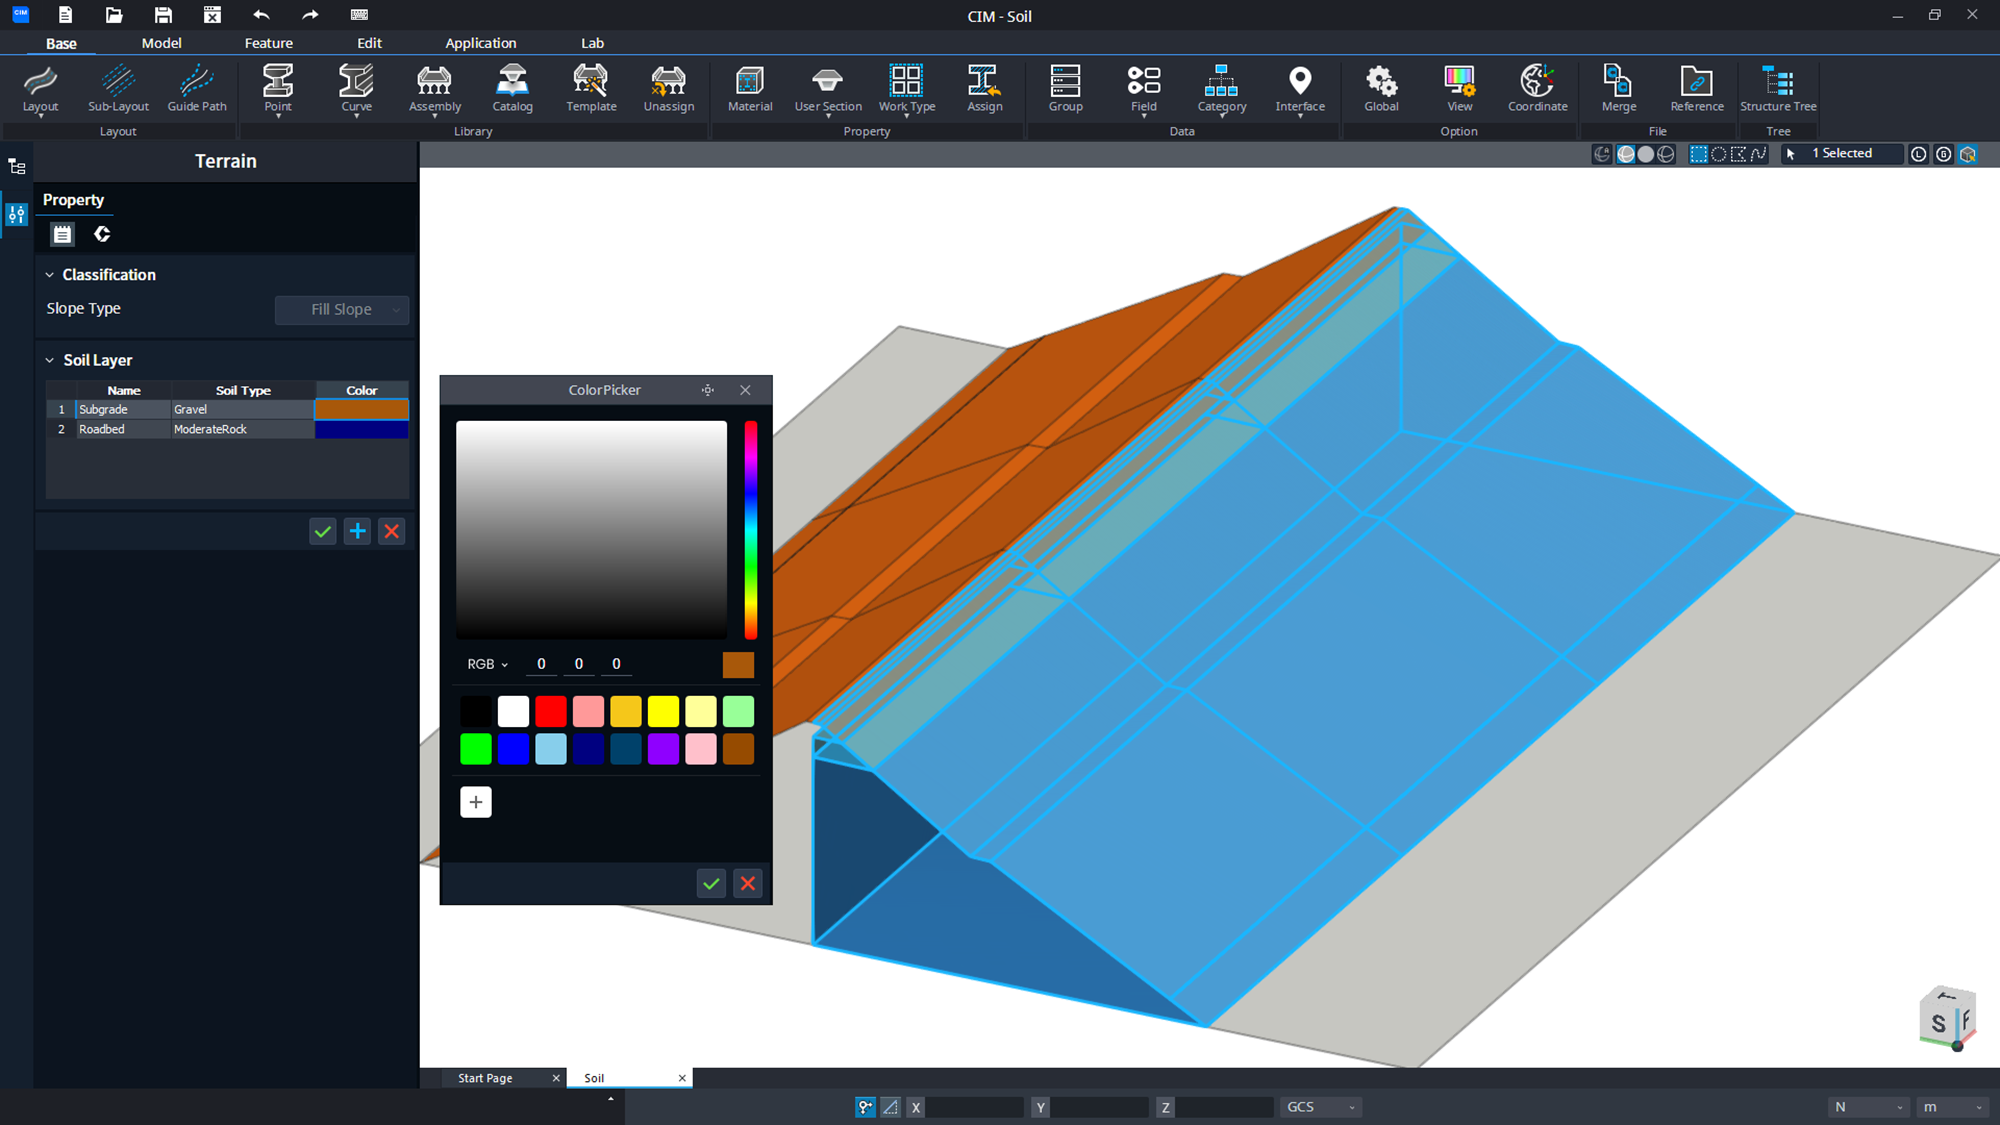Image resolution: width=2000 pixels, height=1125 pixels.
Task: Toggle wireframe display mode
Action: coord(1666,154)
